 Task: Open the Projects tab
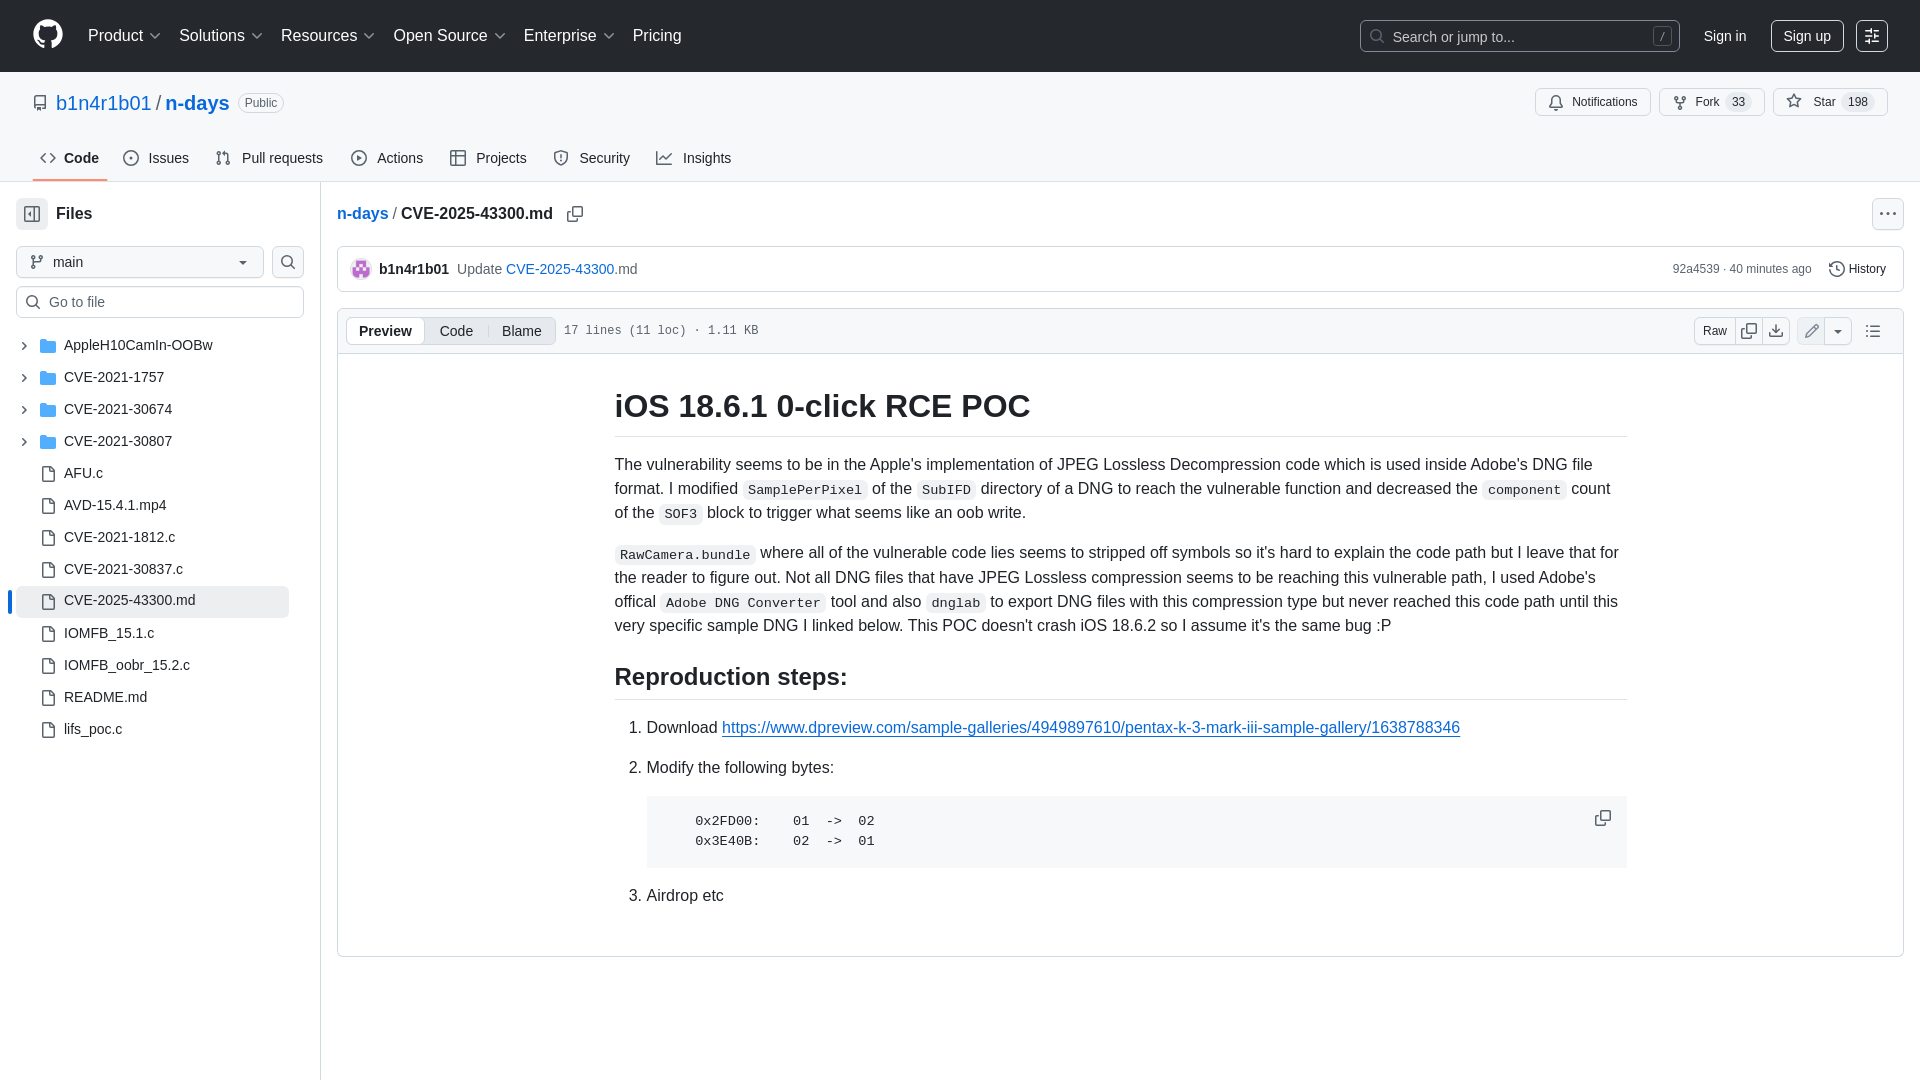pyautogui.click(x=488, y=158)
